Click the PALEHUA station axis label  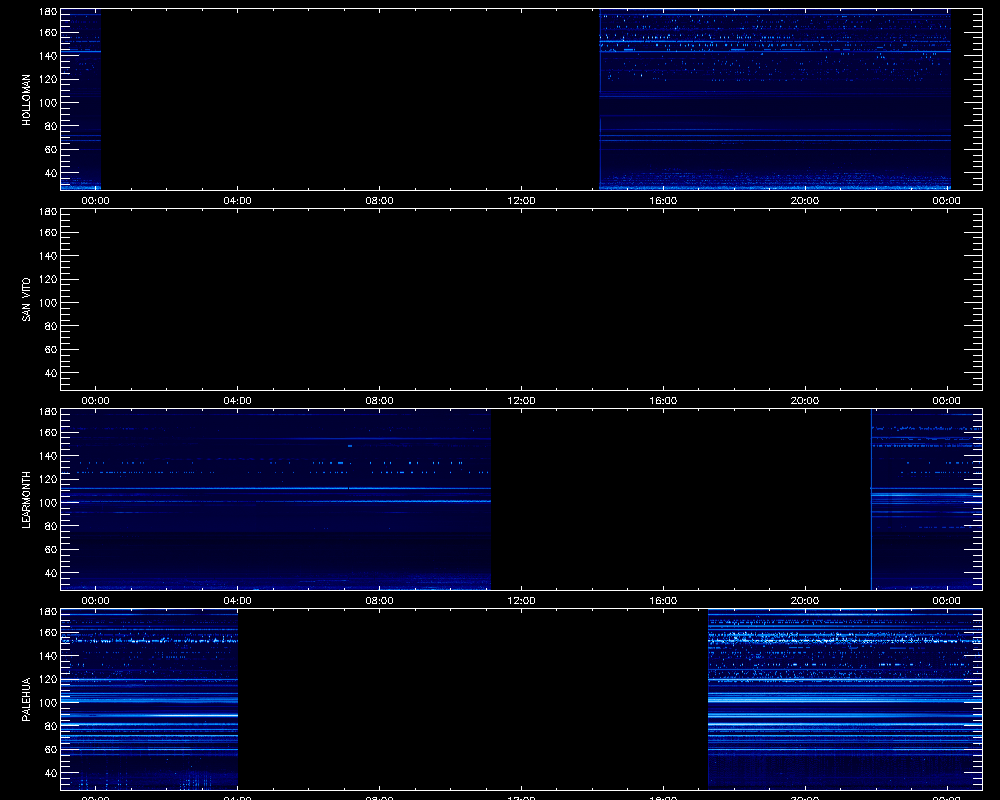(26, 699)
